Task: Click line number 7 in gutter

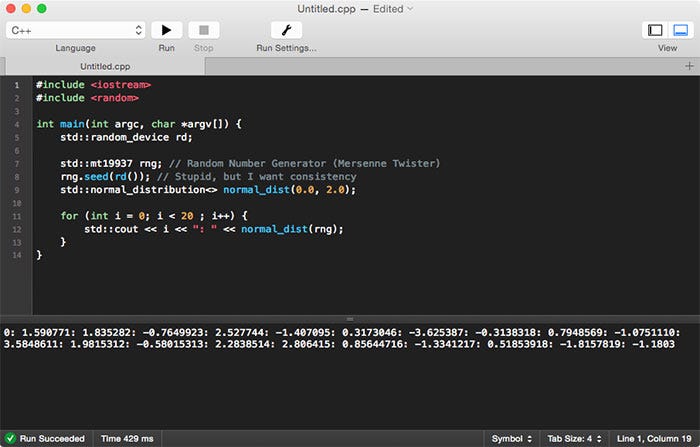Action: [17, 164]
